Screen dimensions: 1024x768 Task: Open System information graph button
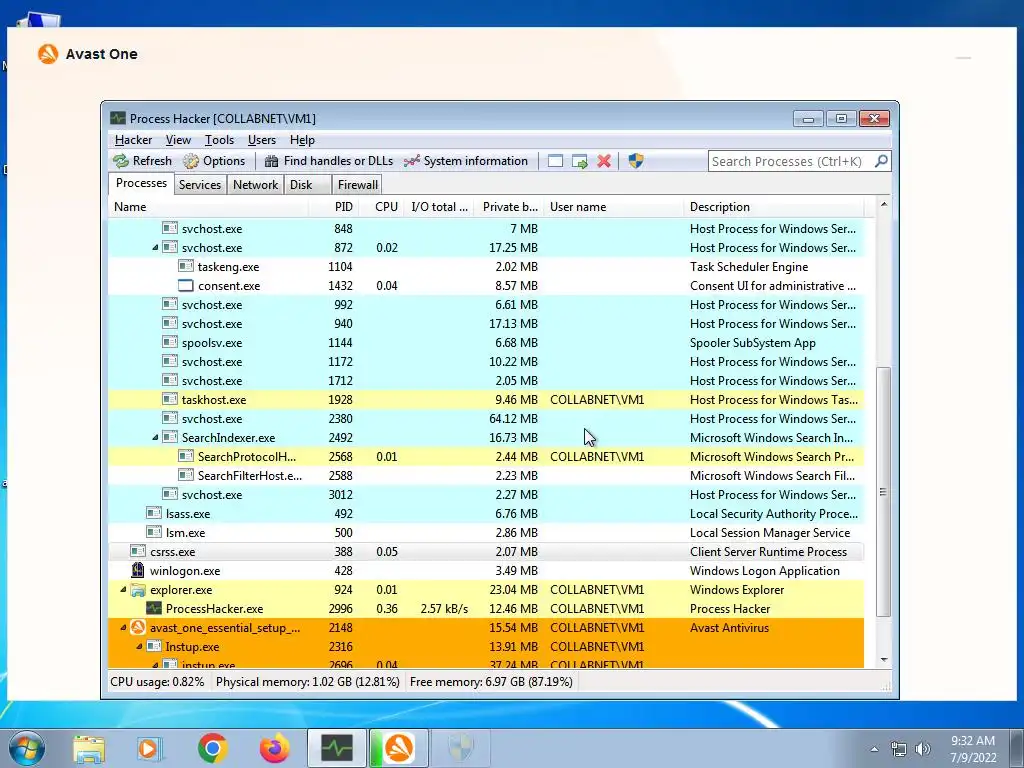[x=465, y=161]
